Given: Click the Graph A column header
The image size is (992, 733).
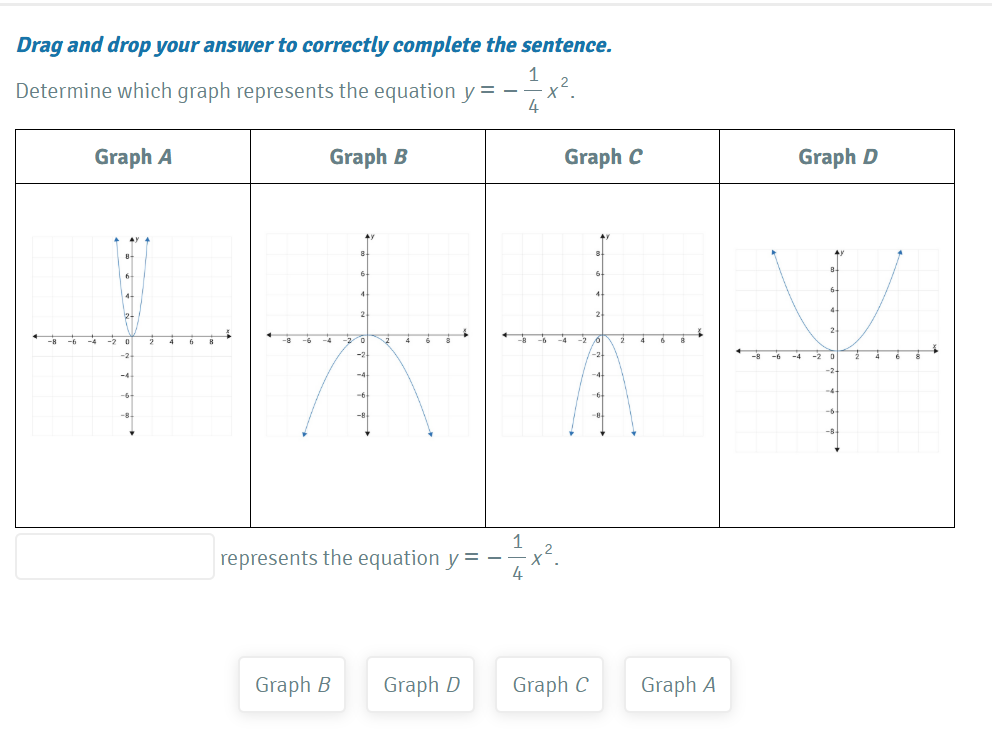Looking at the screenshot, I should click(x=133, y=157).
